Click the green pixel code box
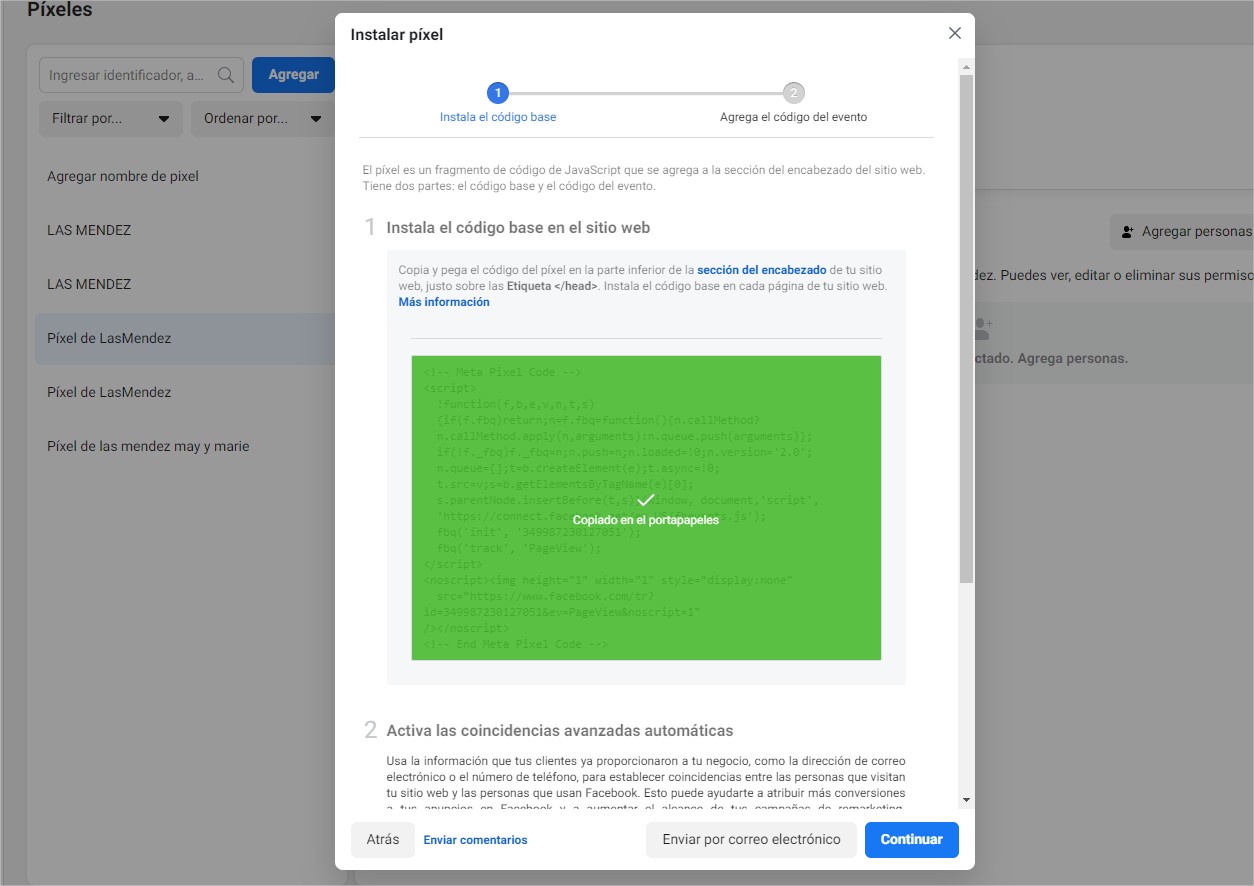Screen dimensions: 1254x886 click(646, 508)
